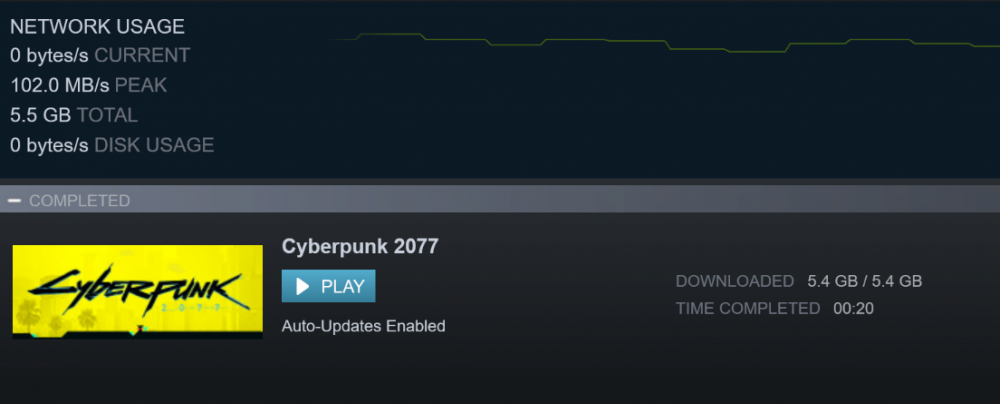
Task: Click the Completed section header label
Action: pyautogui.click(x=80, y=201)
